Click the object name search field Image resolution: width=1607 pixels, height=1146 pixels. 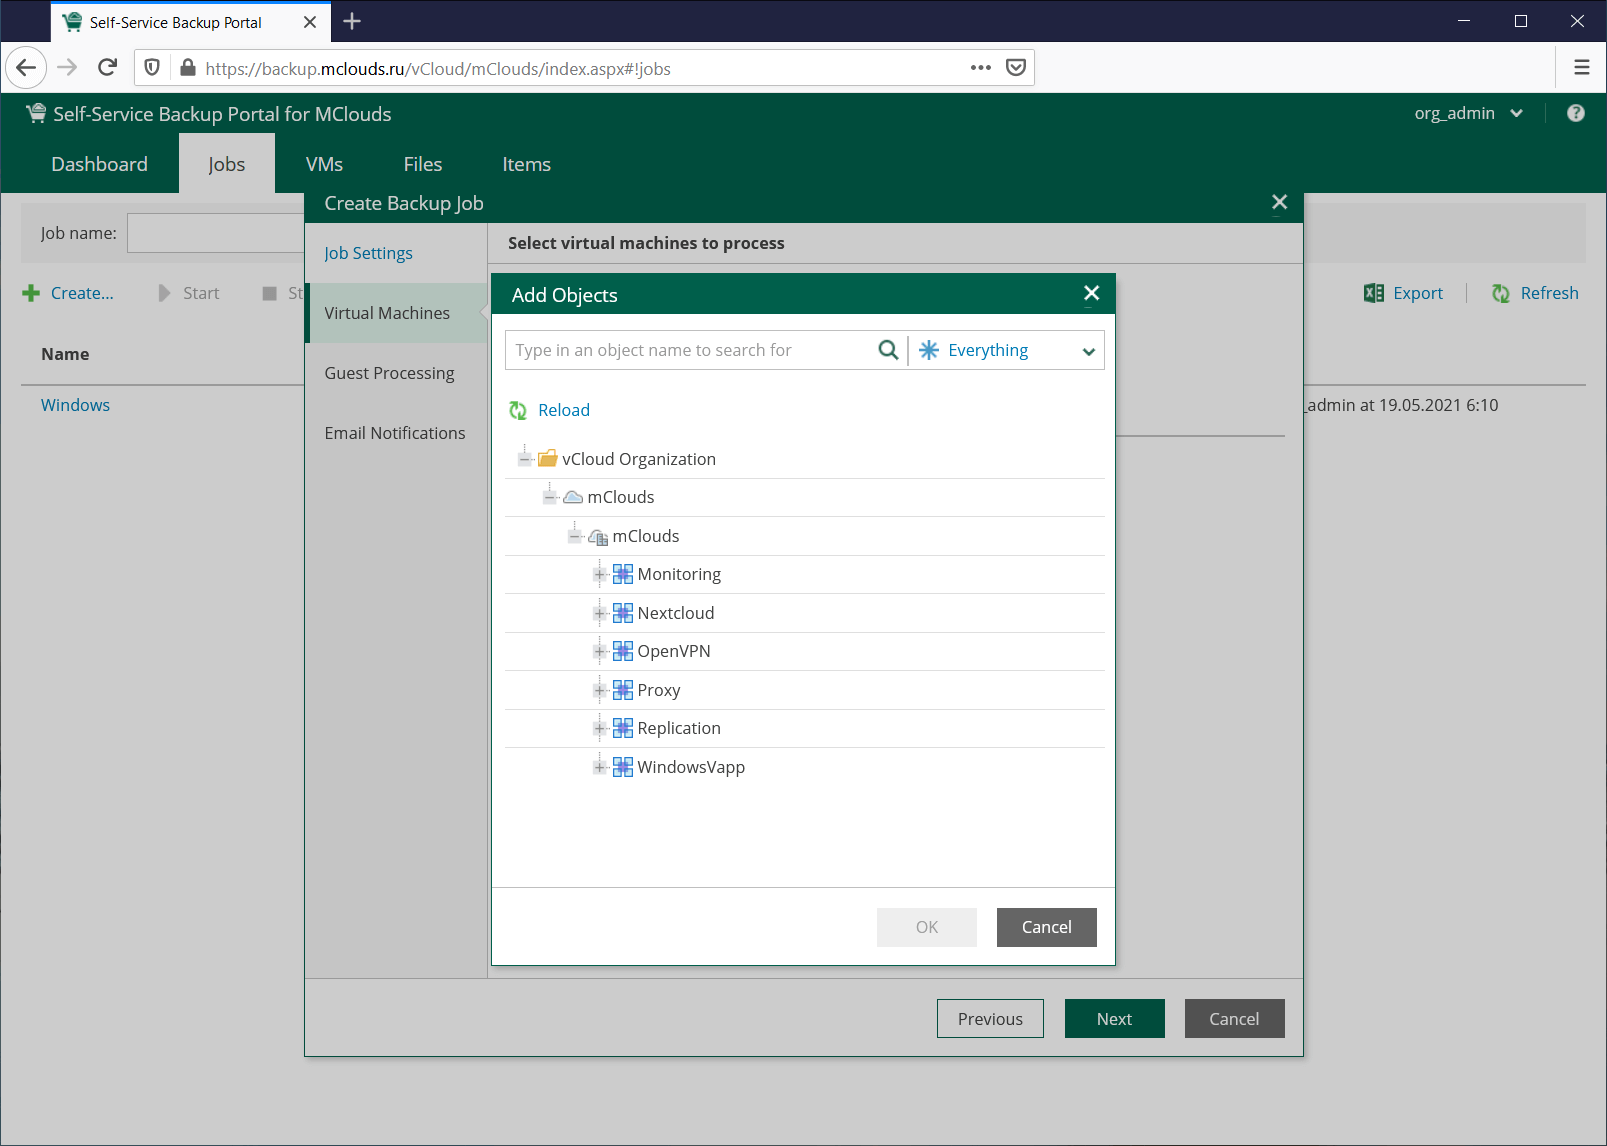tap(689, 350)
